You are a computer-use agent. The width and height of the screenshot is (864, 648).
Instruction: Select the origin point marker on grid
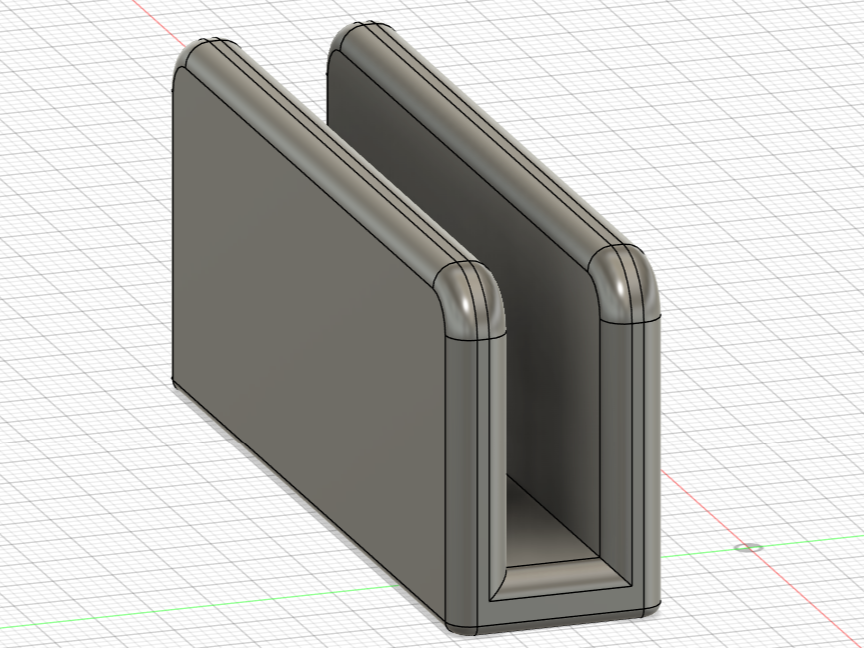(x=749, y=547)
